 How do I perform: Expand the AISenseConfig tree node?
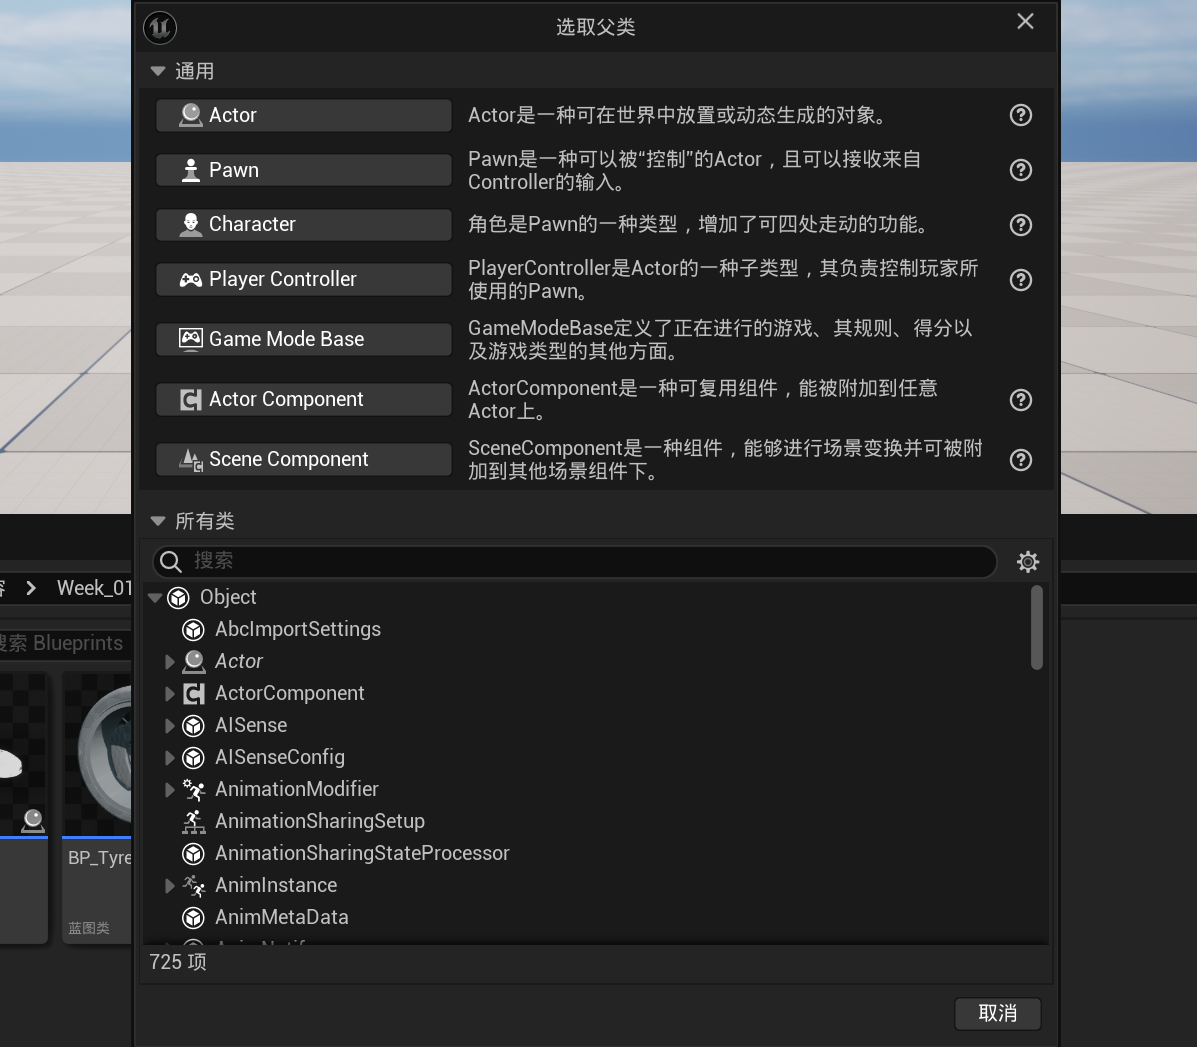[x=170, y=758]
